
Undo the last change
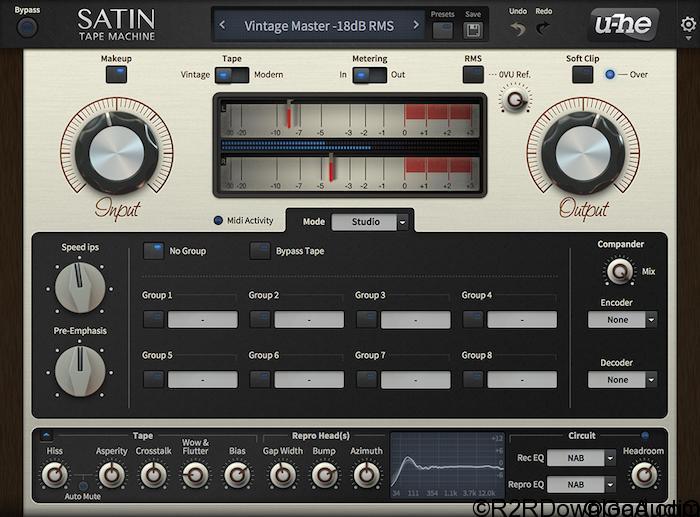click(x=518, y=29)
